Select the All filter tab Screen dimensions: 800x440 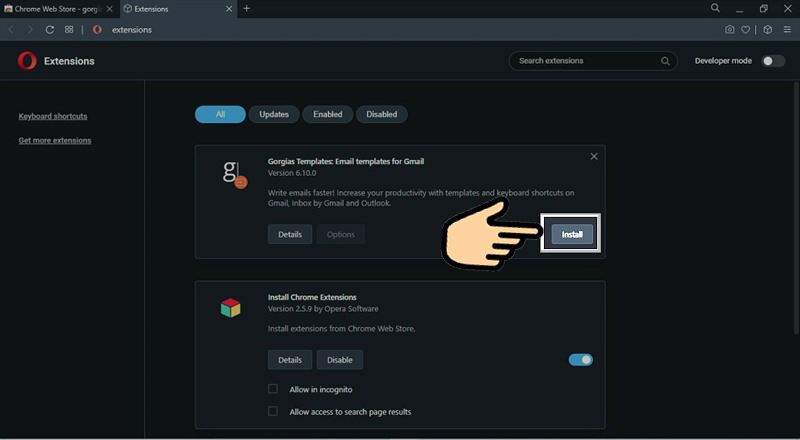(220, 114)
